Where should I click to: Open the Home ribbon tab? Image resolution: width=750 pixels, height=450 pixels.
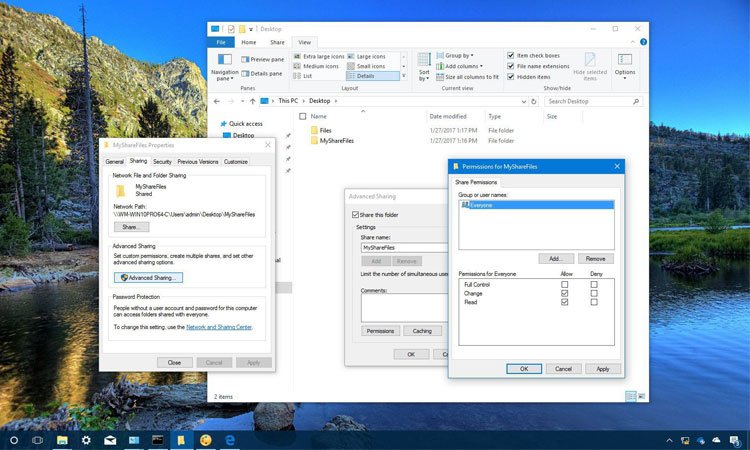pos(248,42)
